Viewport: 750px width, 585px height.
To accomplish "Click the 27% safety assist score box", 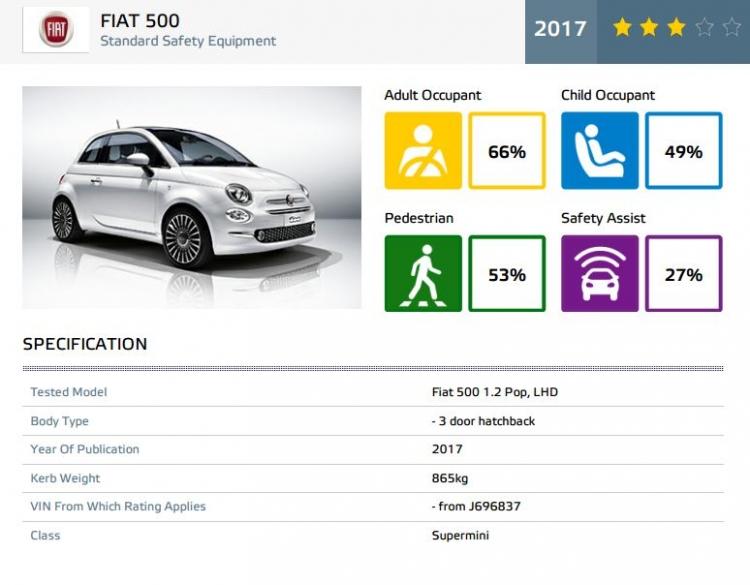I will [684, 274].
